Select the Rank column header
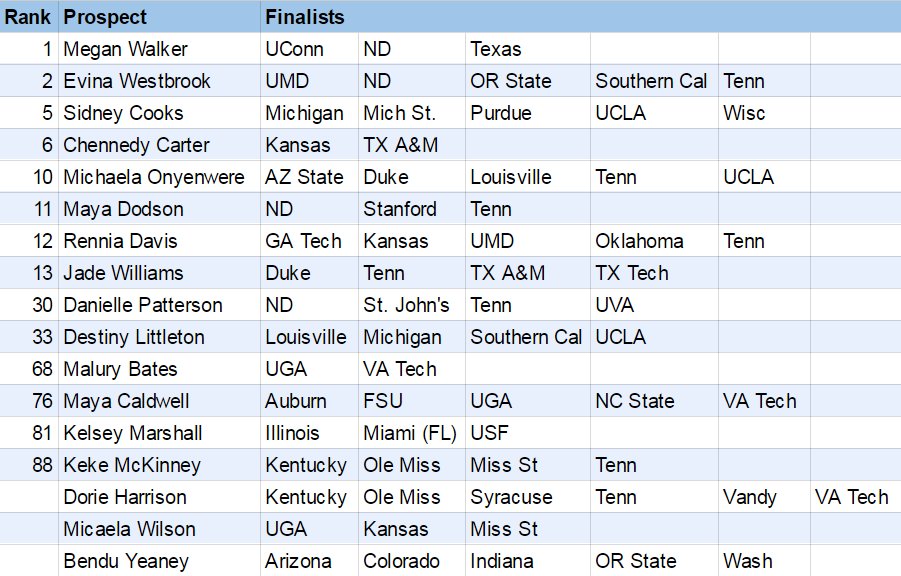This screenshot has width=901, height=576. [x=29, y=17]
